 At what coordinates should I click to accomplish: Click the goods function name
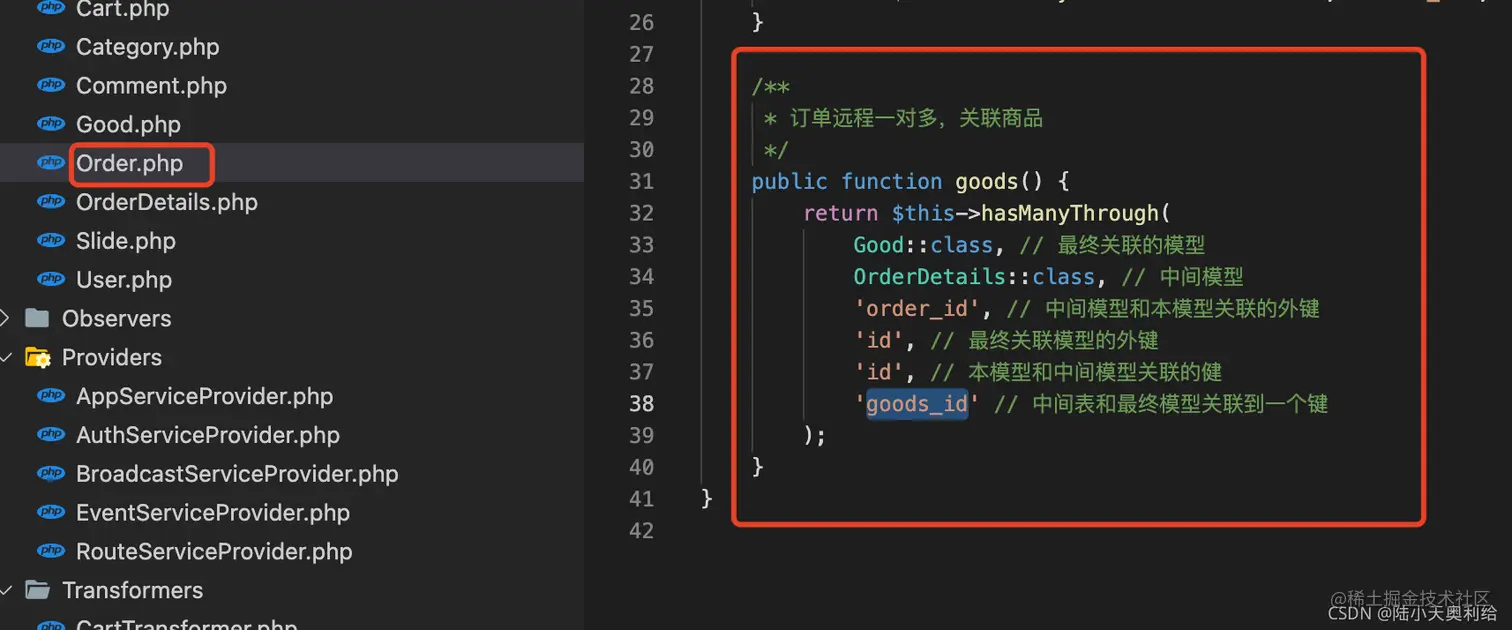click(986, 181)
